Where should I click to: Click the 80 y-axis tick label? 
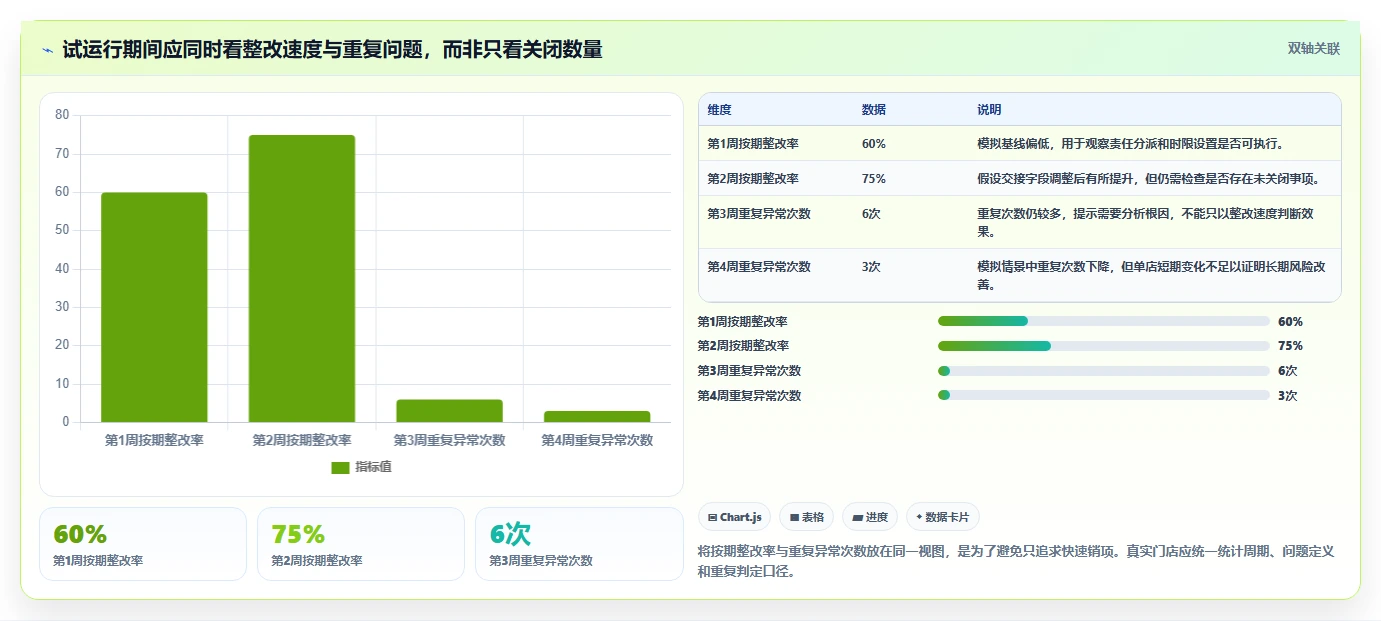pos(62,115)
